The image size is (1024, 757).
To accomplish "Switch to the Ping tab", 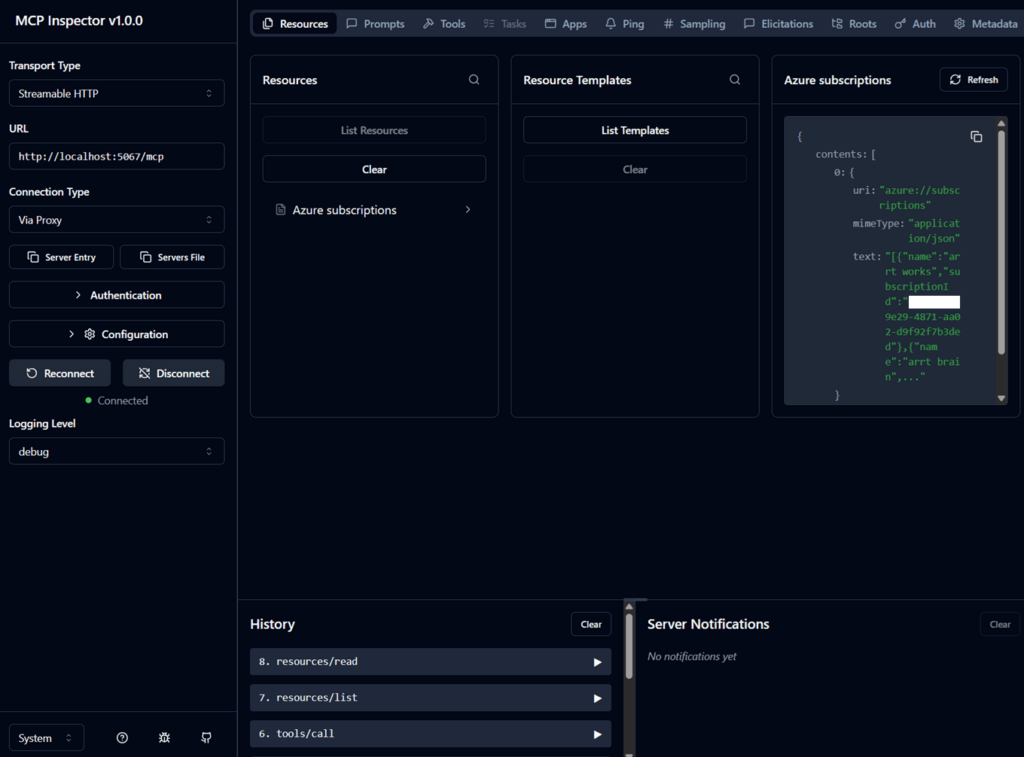I will [x=625, y=24].
